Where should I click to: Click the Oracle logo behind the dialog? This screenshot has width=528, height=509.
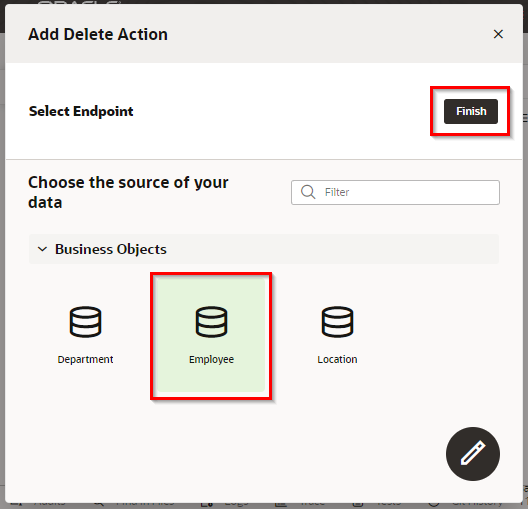79,3
